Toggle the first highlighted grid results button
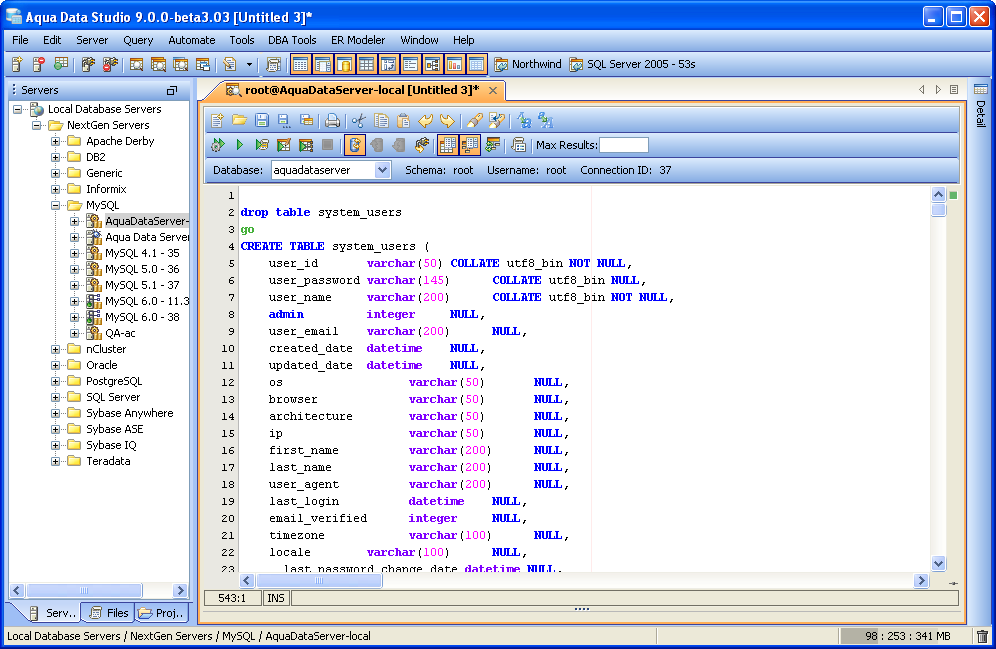The height and width of the screenshot is (649, 996). [447, 145]
